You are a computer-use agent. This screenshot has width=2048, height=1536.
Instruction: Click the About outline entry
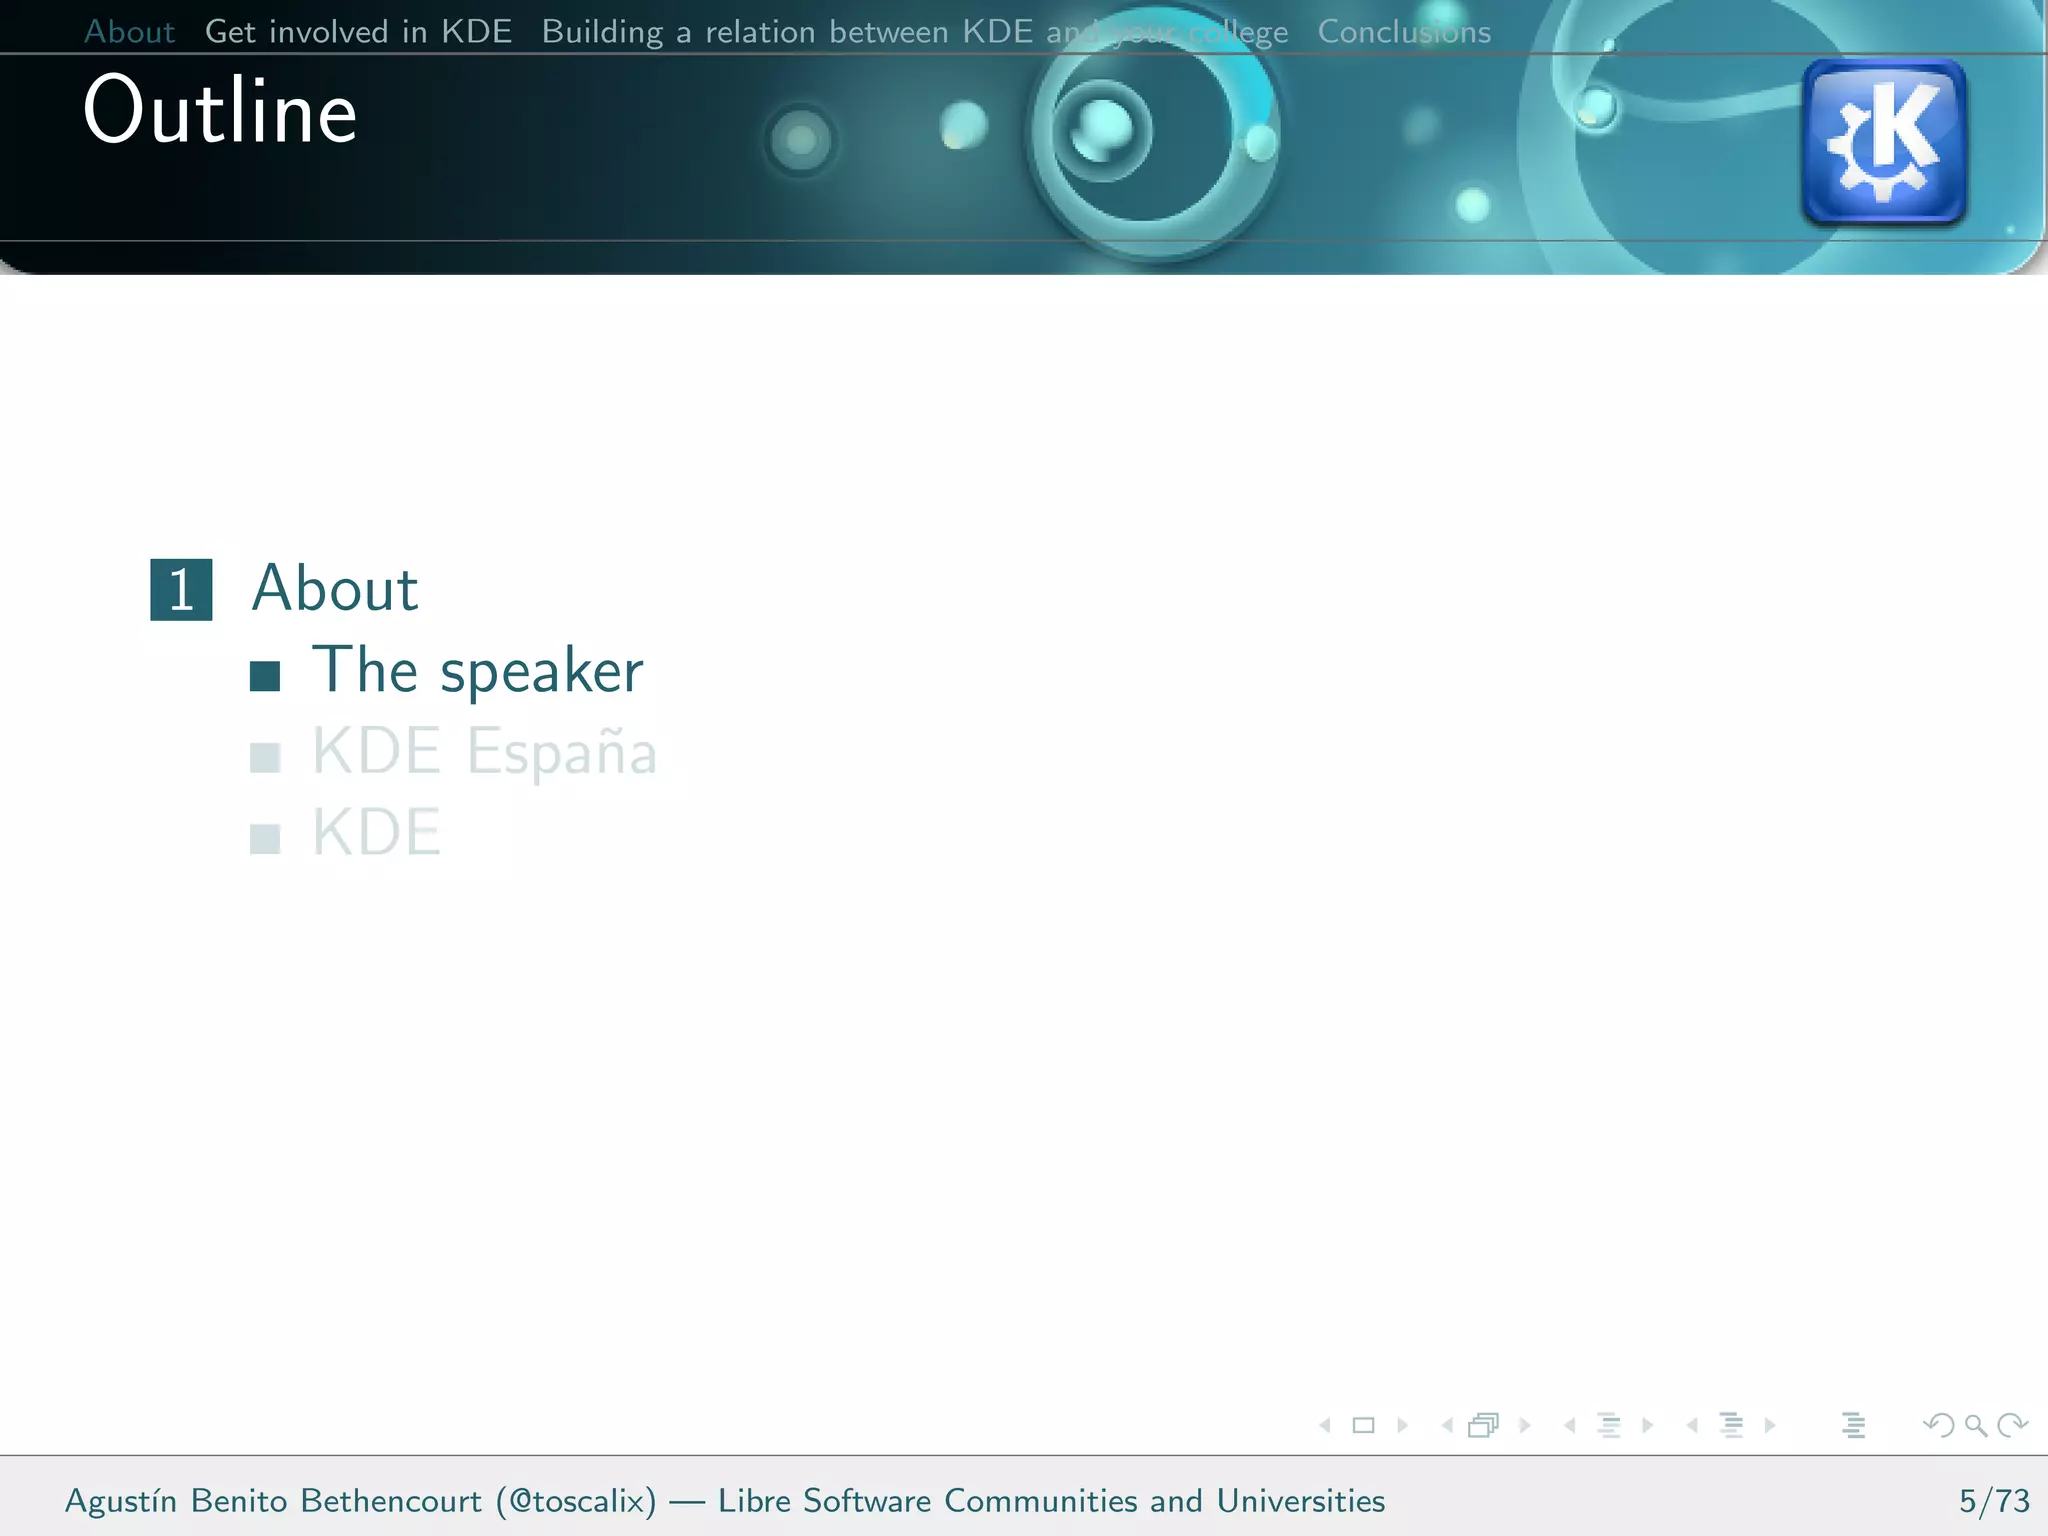(335, 588)
